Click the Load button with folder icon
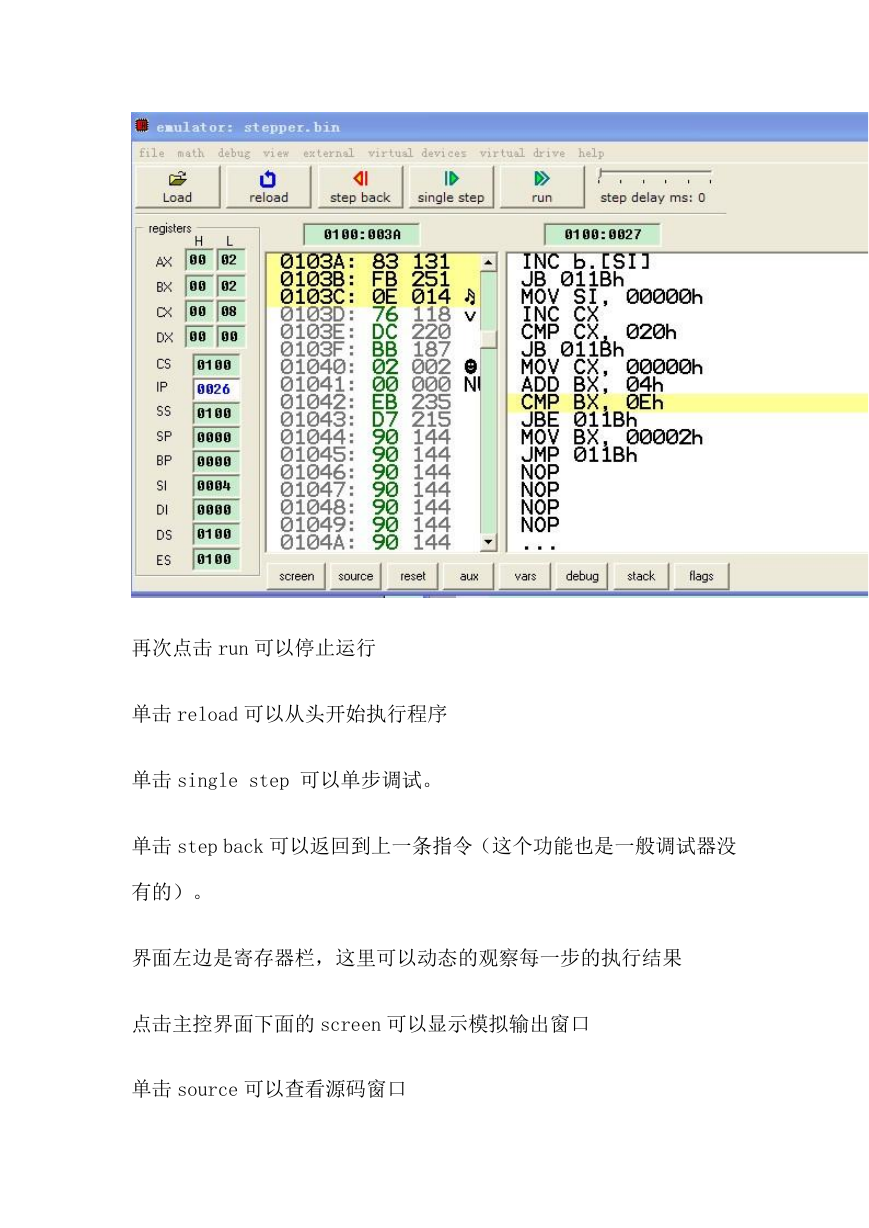 (x=177, y=187)
